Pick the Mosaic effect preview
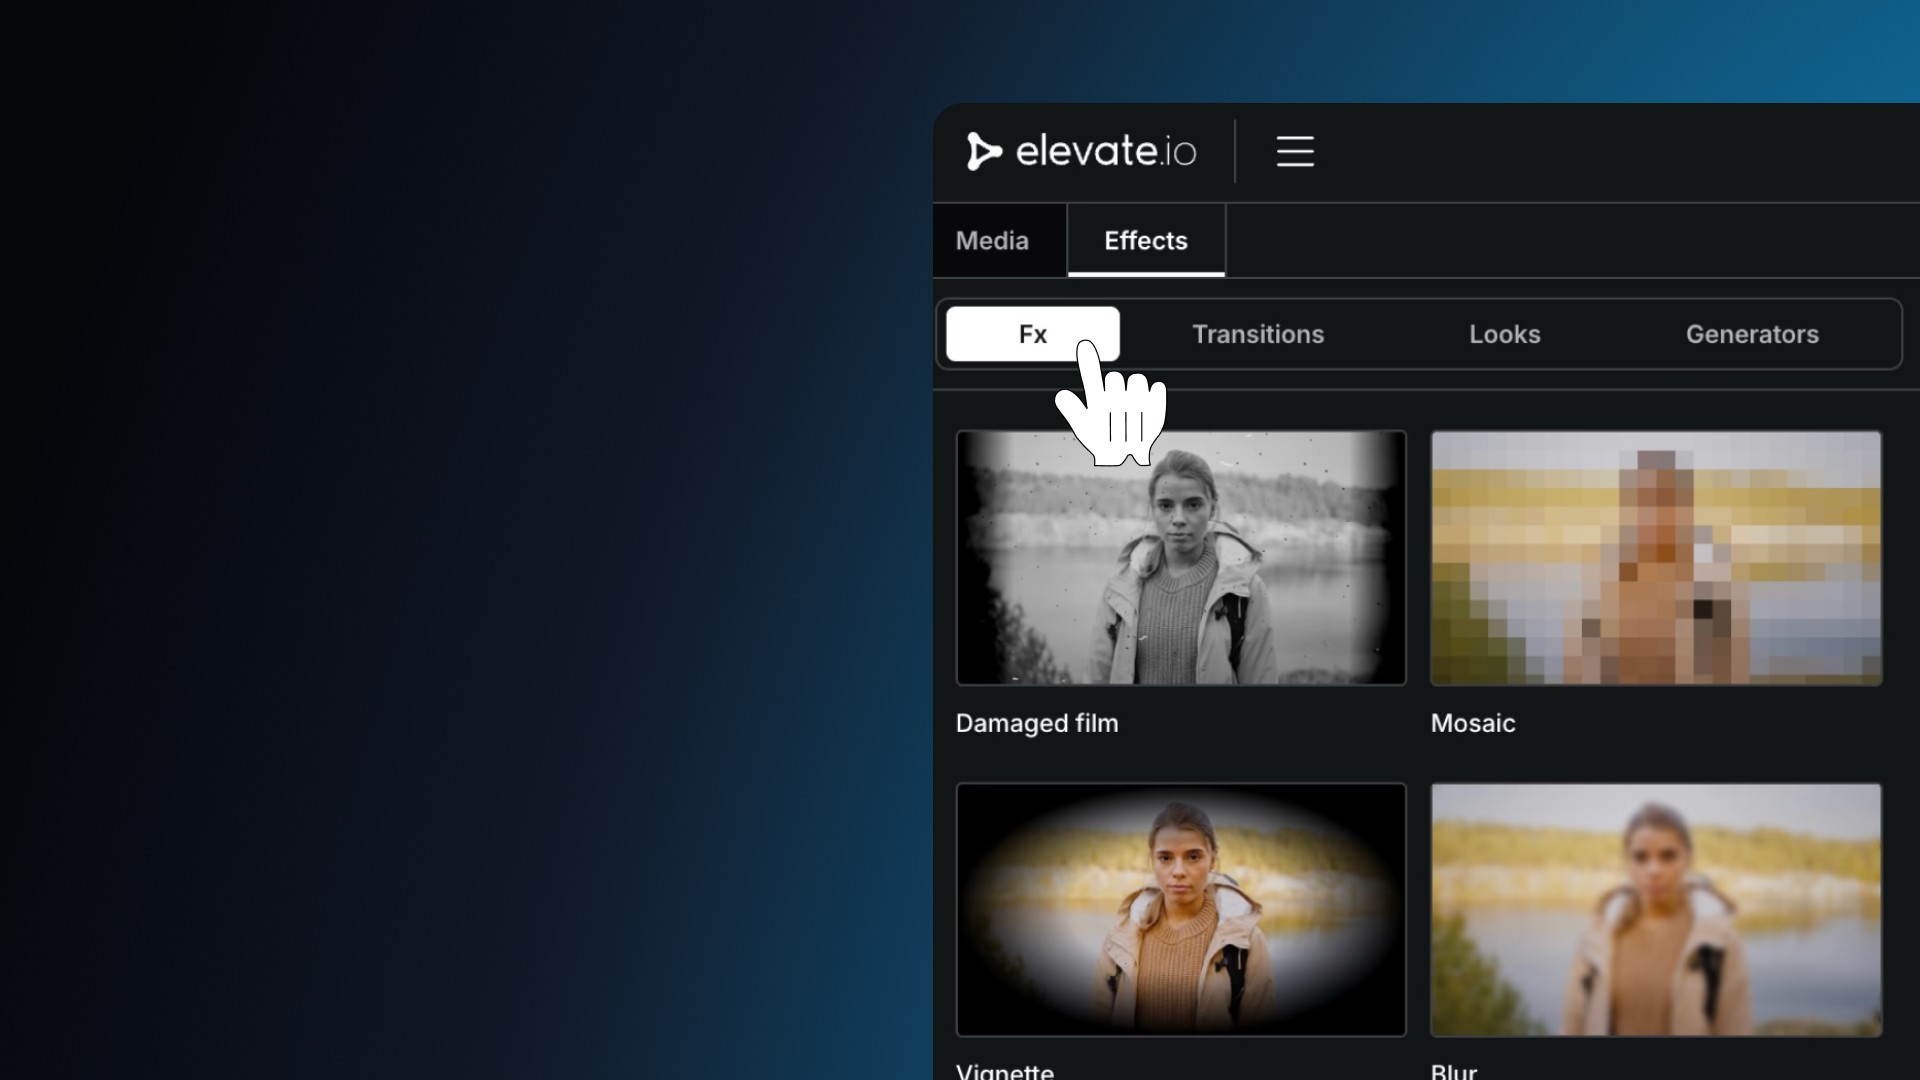The image size is (1920, 1080). tap(1656, 558)
